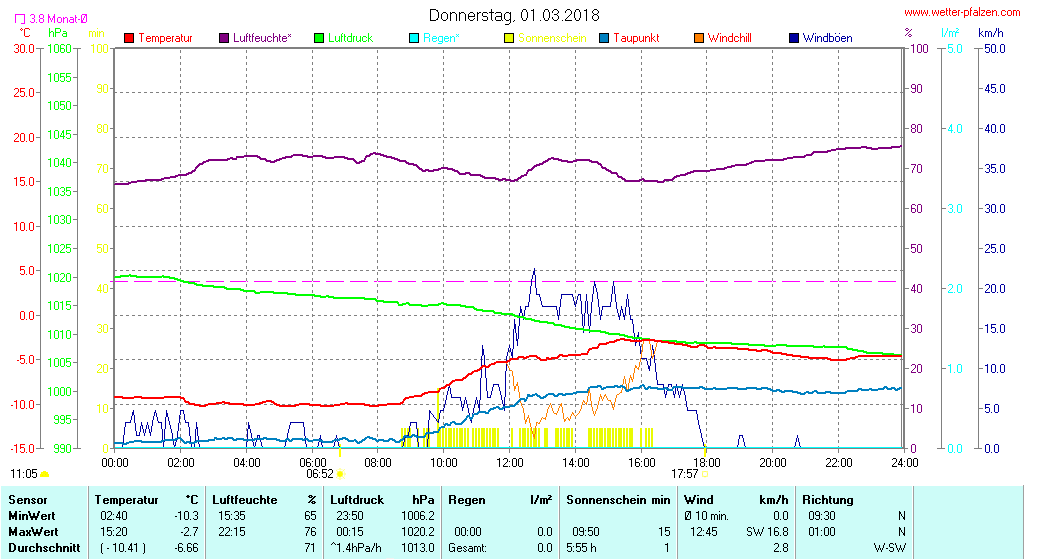Click the Taupunkt legend label
The height and width of the screenshot is (559, 1058).
coord(636,38)
